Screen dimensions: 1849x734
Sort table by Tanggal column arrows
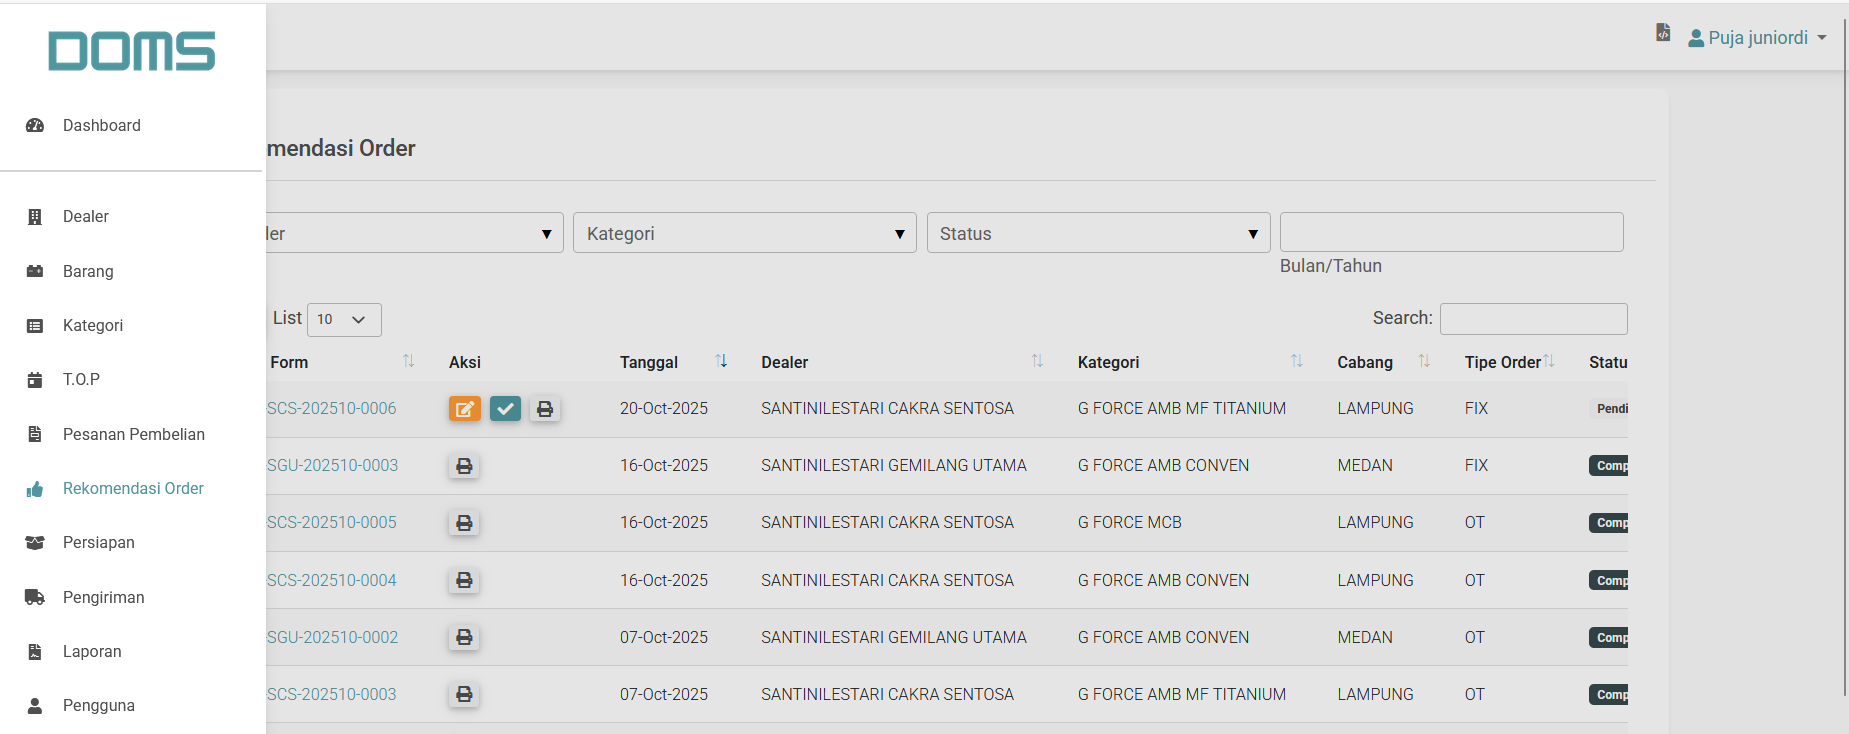point(721,361)
